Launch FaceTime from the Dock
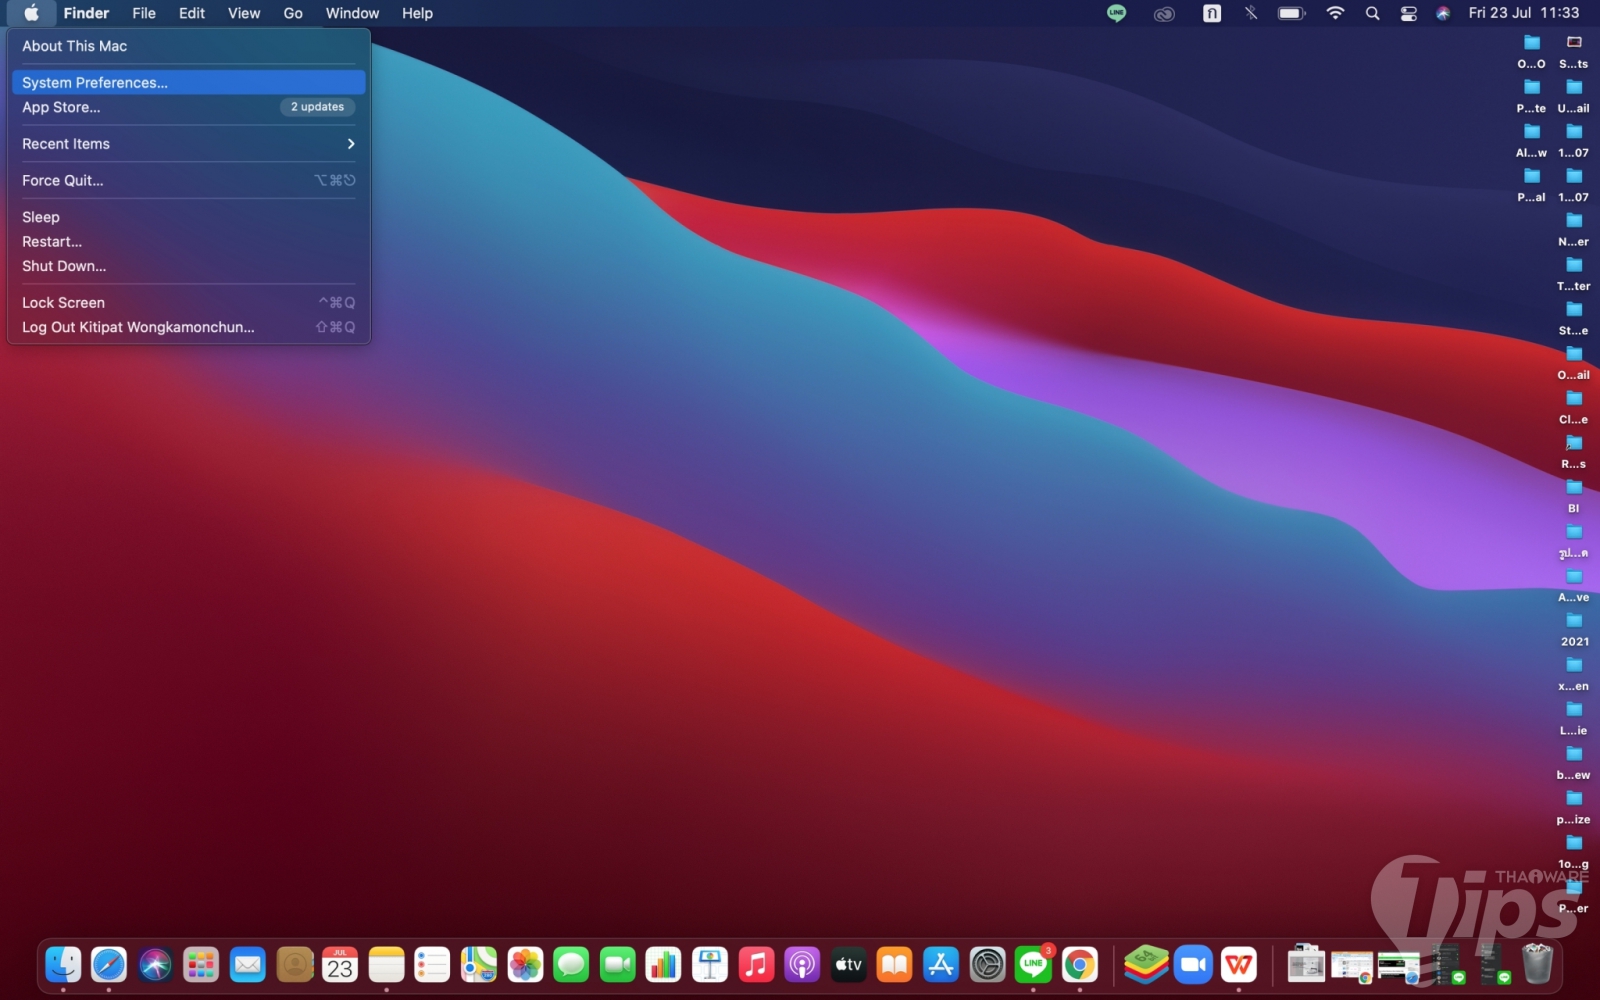Image resolution: width=1600 pixels, height=1000 pixels. pos(618,965)
